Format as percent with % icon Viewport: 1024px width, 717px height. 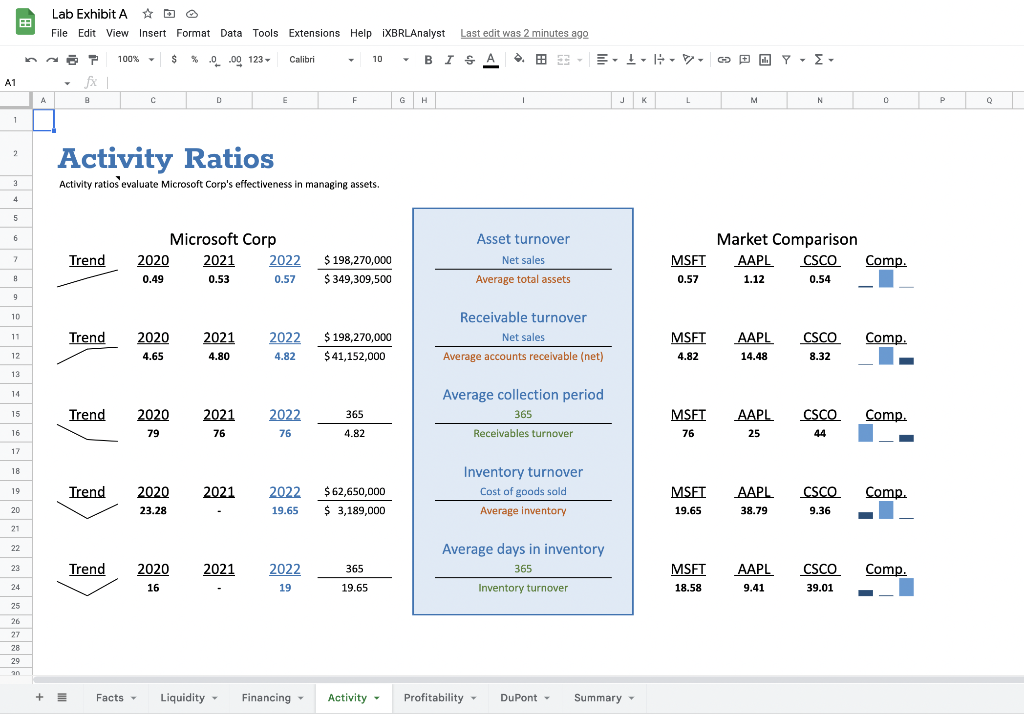point(195,59)
